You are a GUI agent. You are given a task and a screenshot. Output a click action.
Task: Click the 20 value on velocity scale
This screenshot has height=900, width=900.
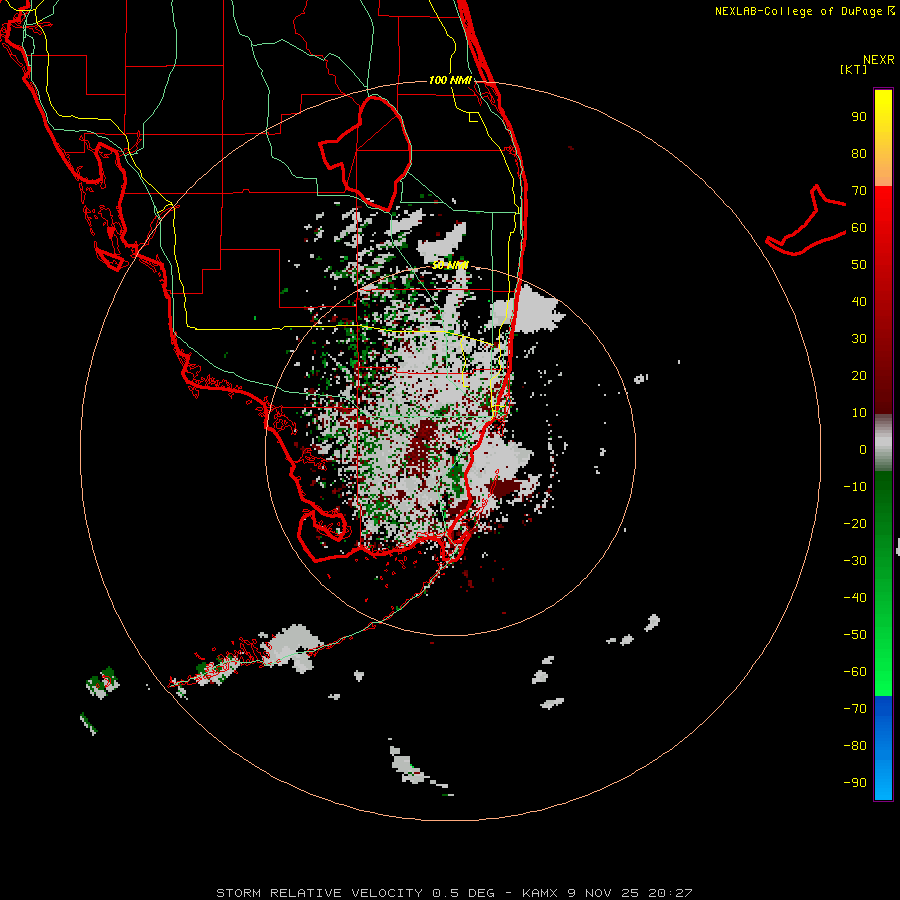(x=859, y=376)
